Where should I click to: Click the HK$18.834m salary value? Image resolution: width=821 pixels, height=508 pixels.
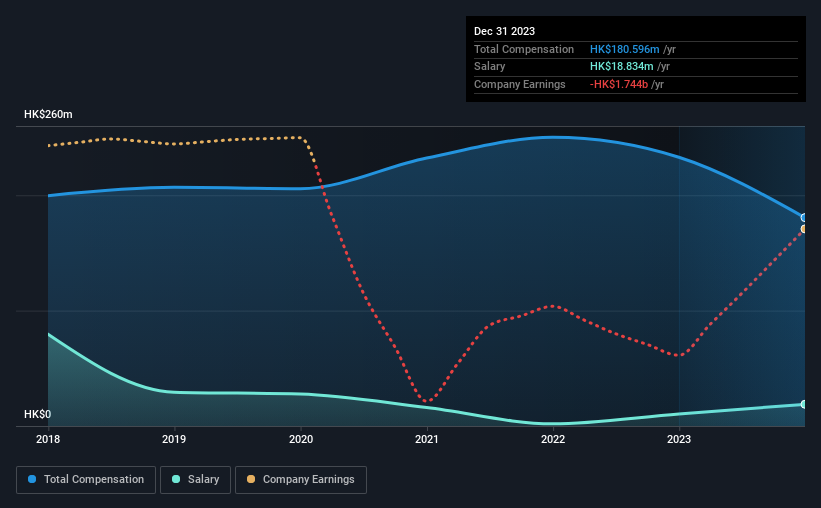point(622,67)
